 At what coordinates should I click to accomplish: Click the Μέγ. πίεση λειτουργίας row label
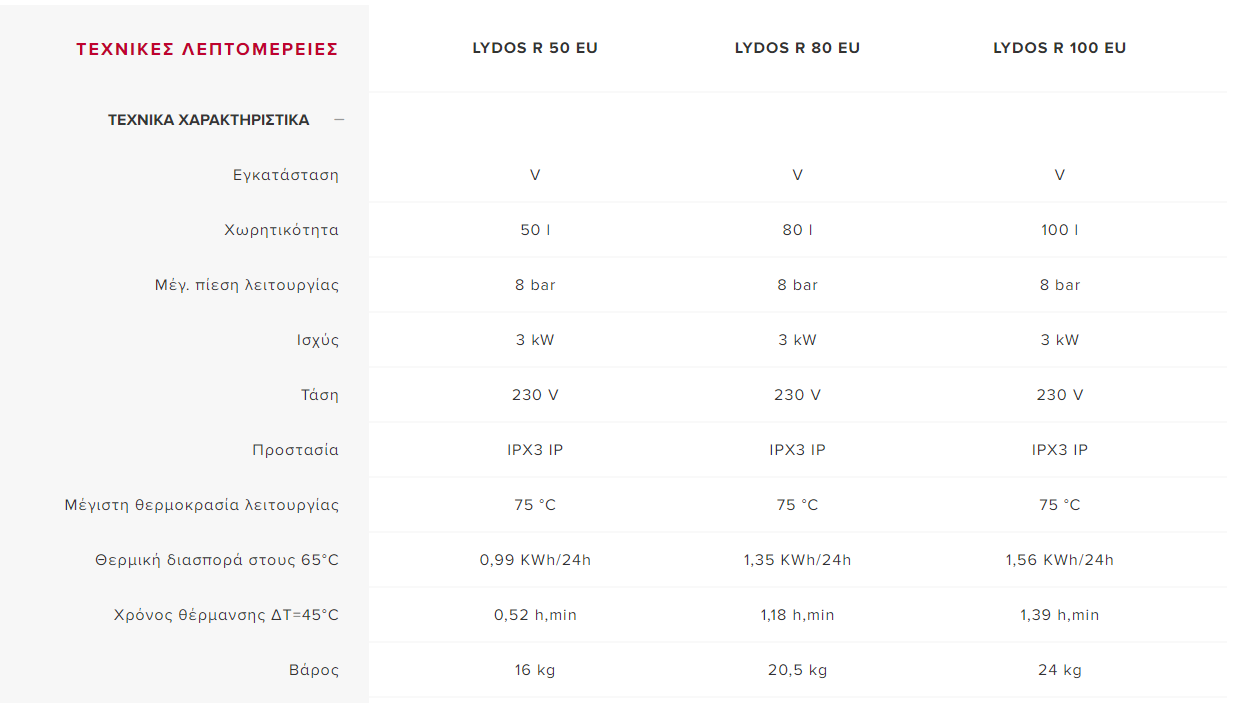click(247, 285)
